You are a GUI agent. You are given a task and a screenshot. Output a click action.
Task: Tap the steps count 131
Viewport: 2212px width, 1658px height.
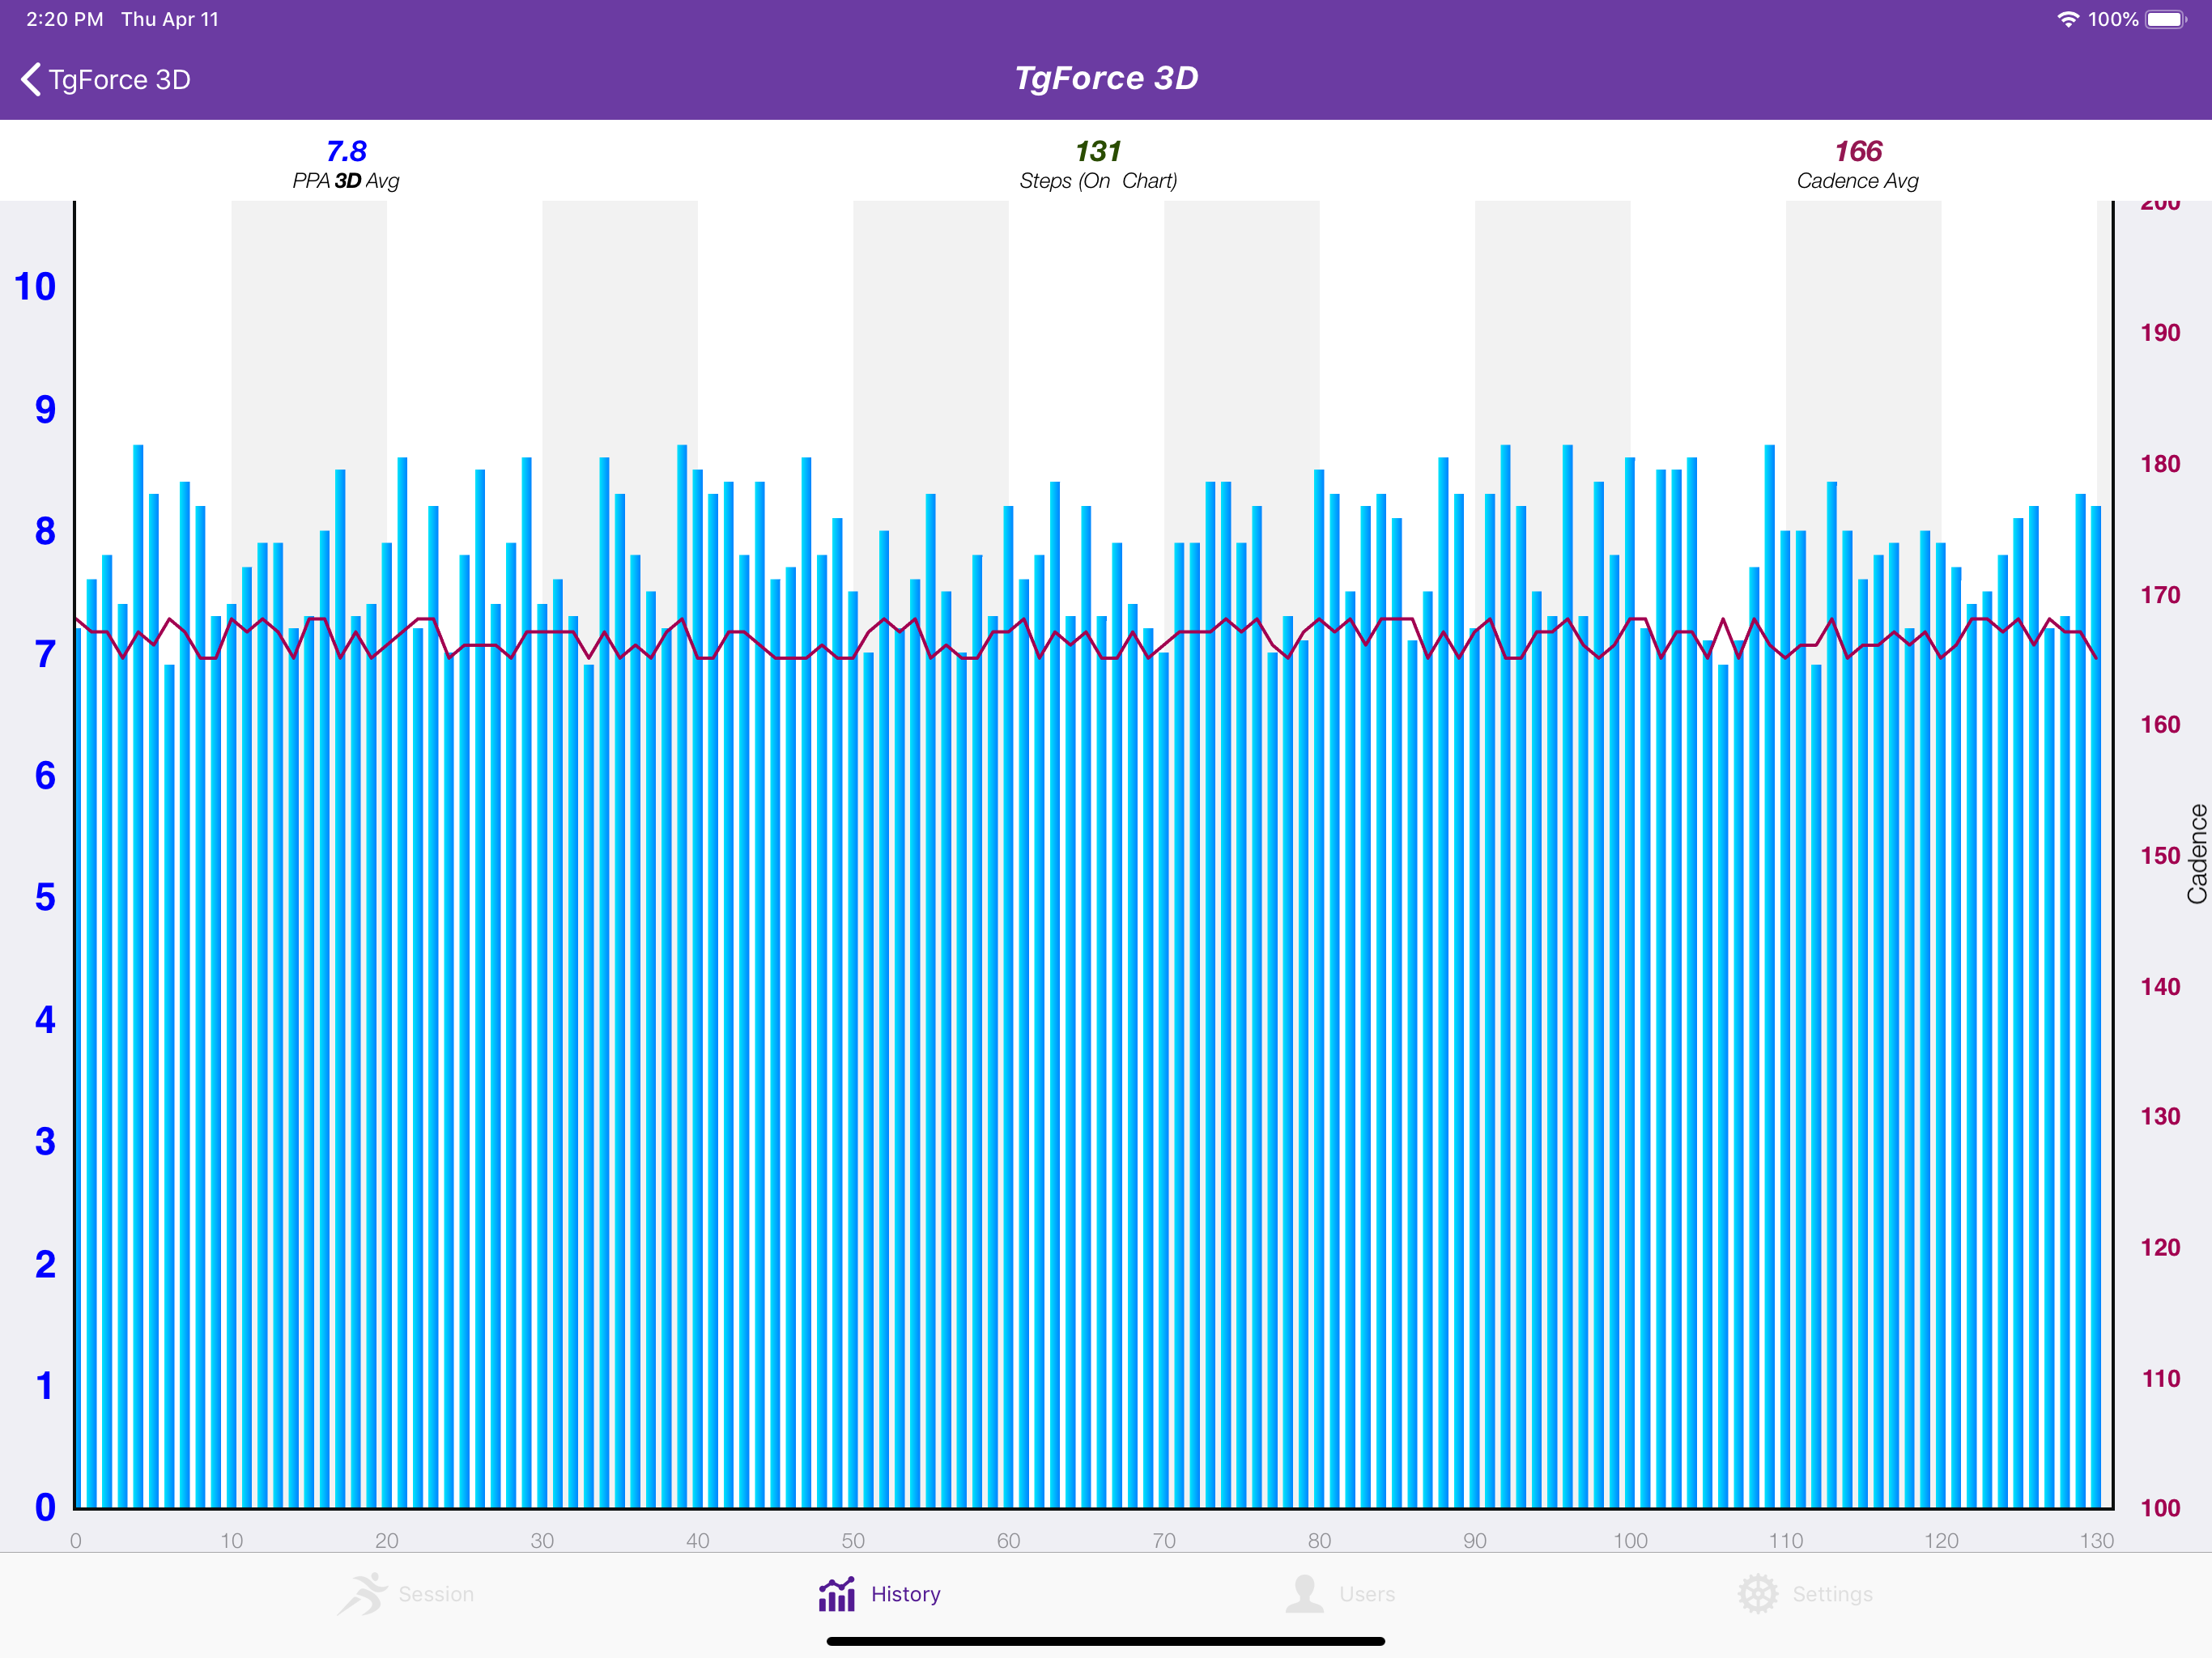(1098, 151)
